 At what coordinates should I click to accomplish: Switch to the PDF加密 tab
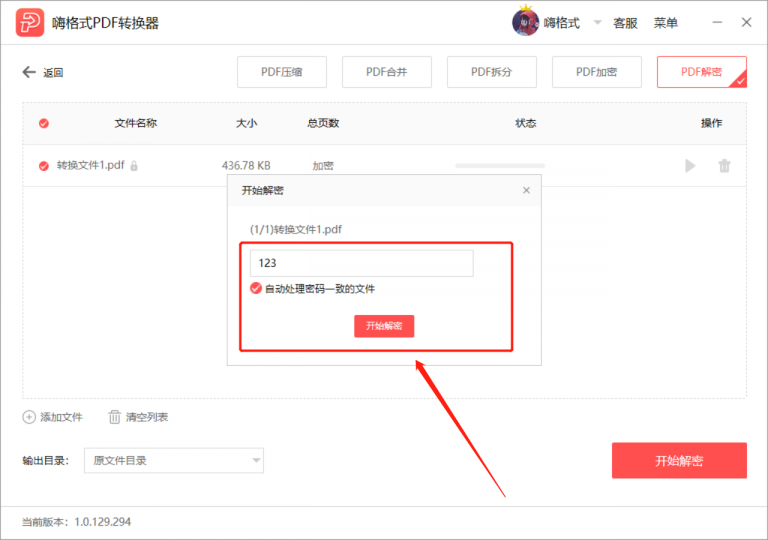click(597, 72)
